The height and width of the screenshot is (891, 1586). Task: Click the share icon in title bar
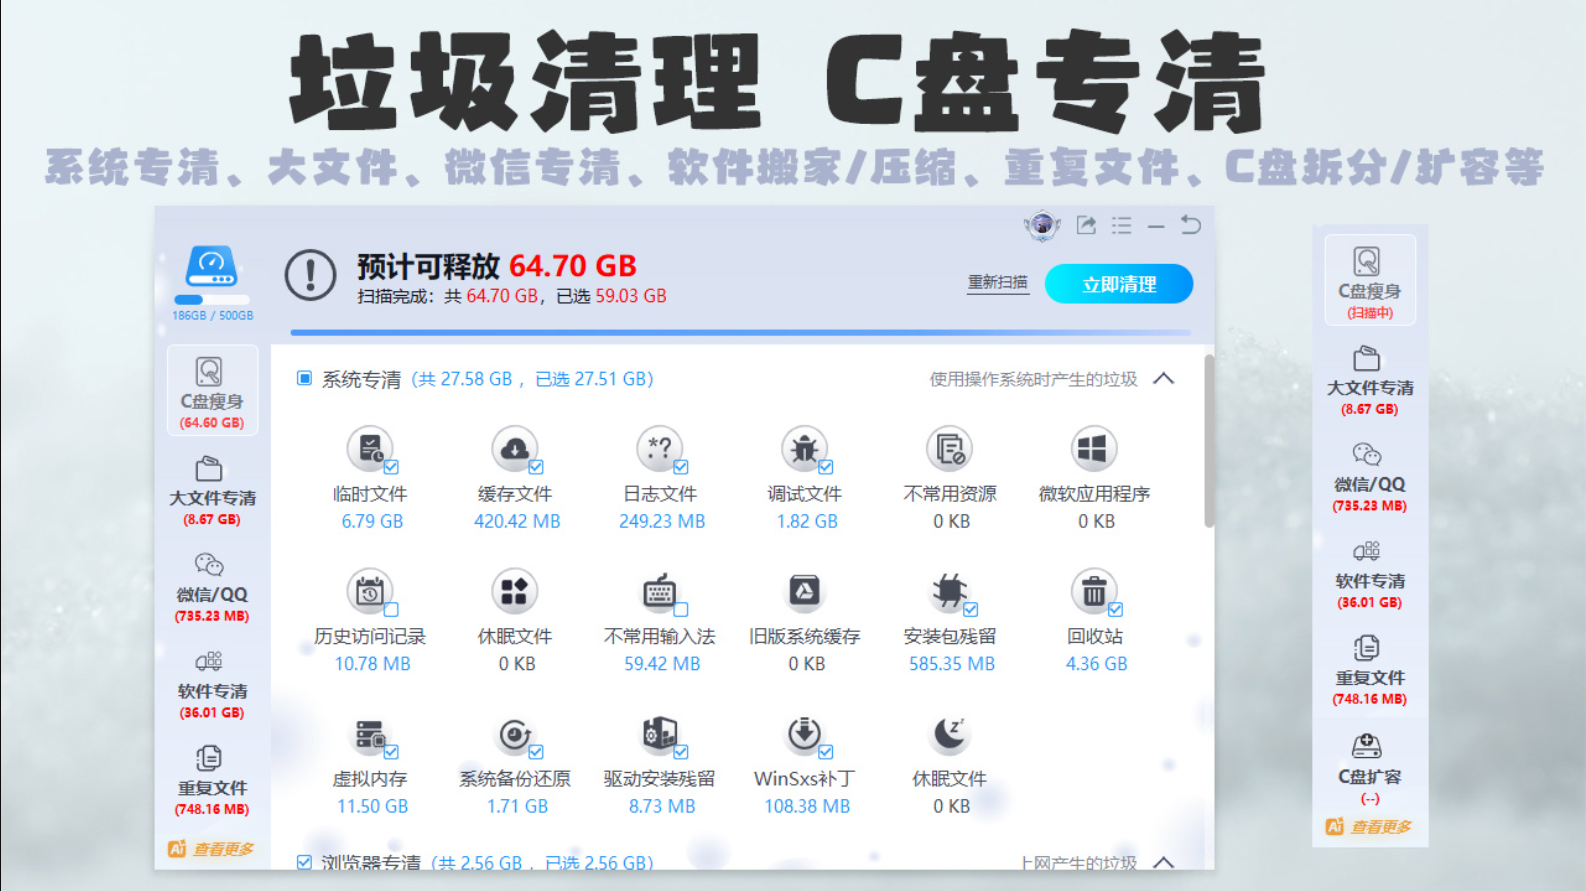[1086, 225]
